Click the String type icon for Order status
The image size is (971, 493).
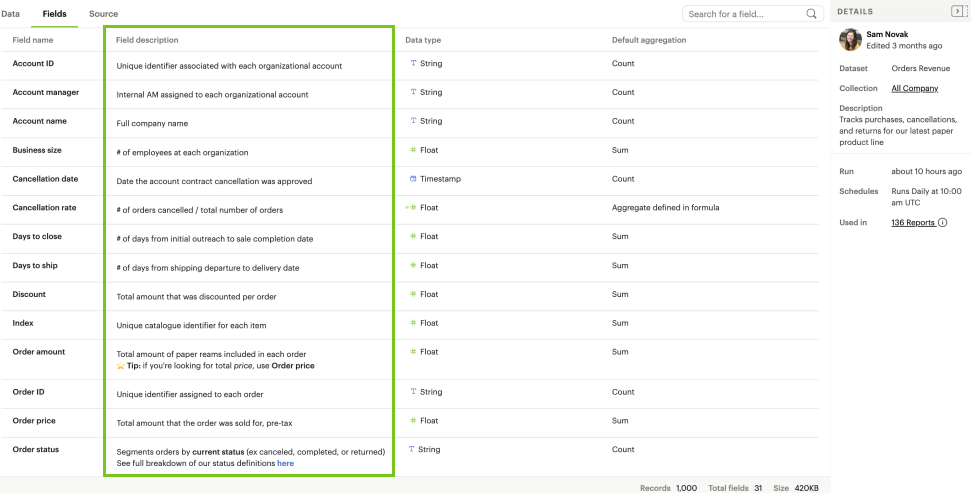411,449
